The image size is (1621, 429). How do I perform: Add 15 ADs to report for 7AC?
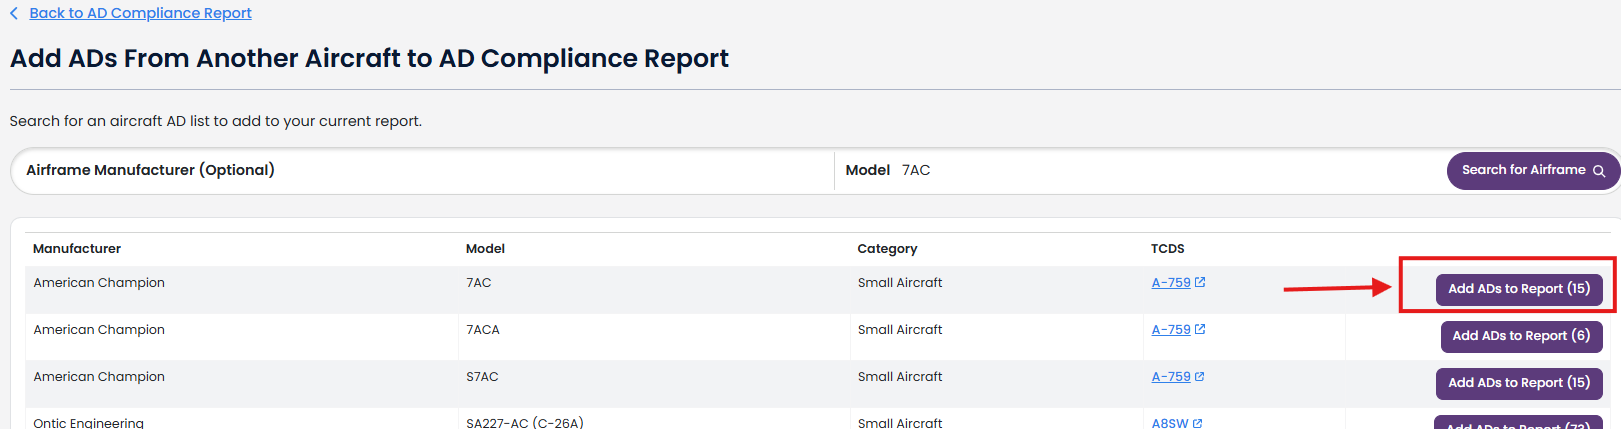[x=1519, y=289]
